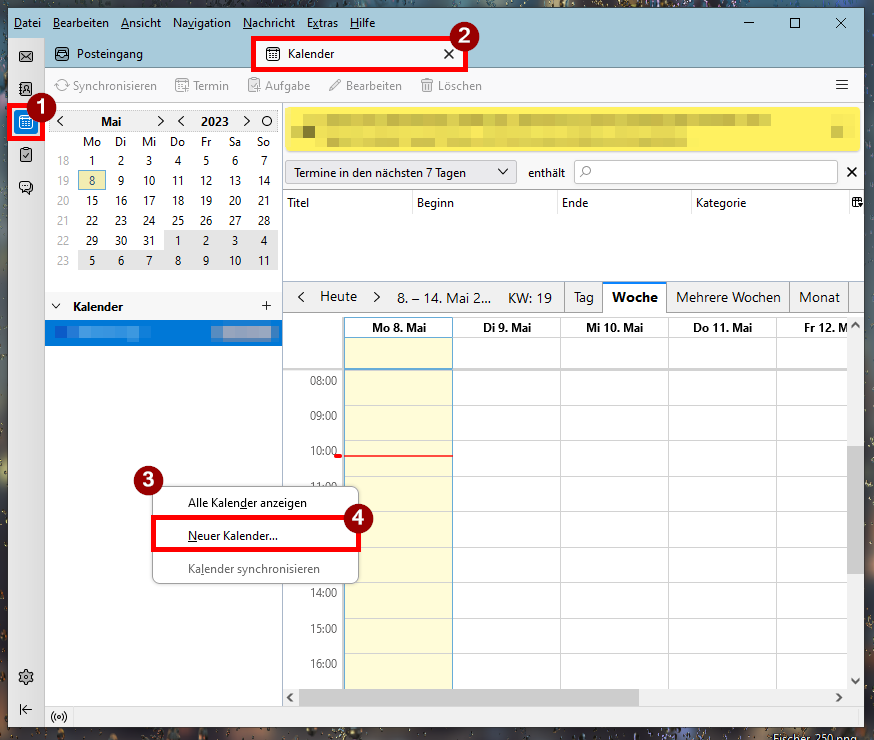
Task: Collapse the spaces toolbar arrow icon
Action: [26, 709]
